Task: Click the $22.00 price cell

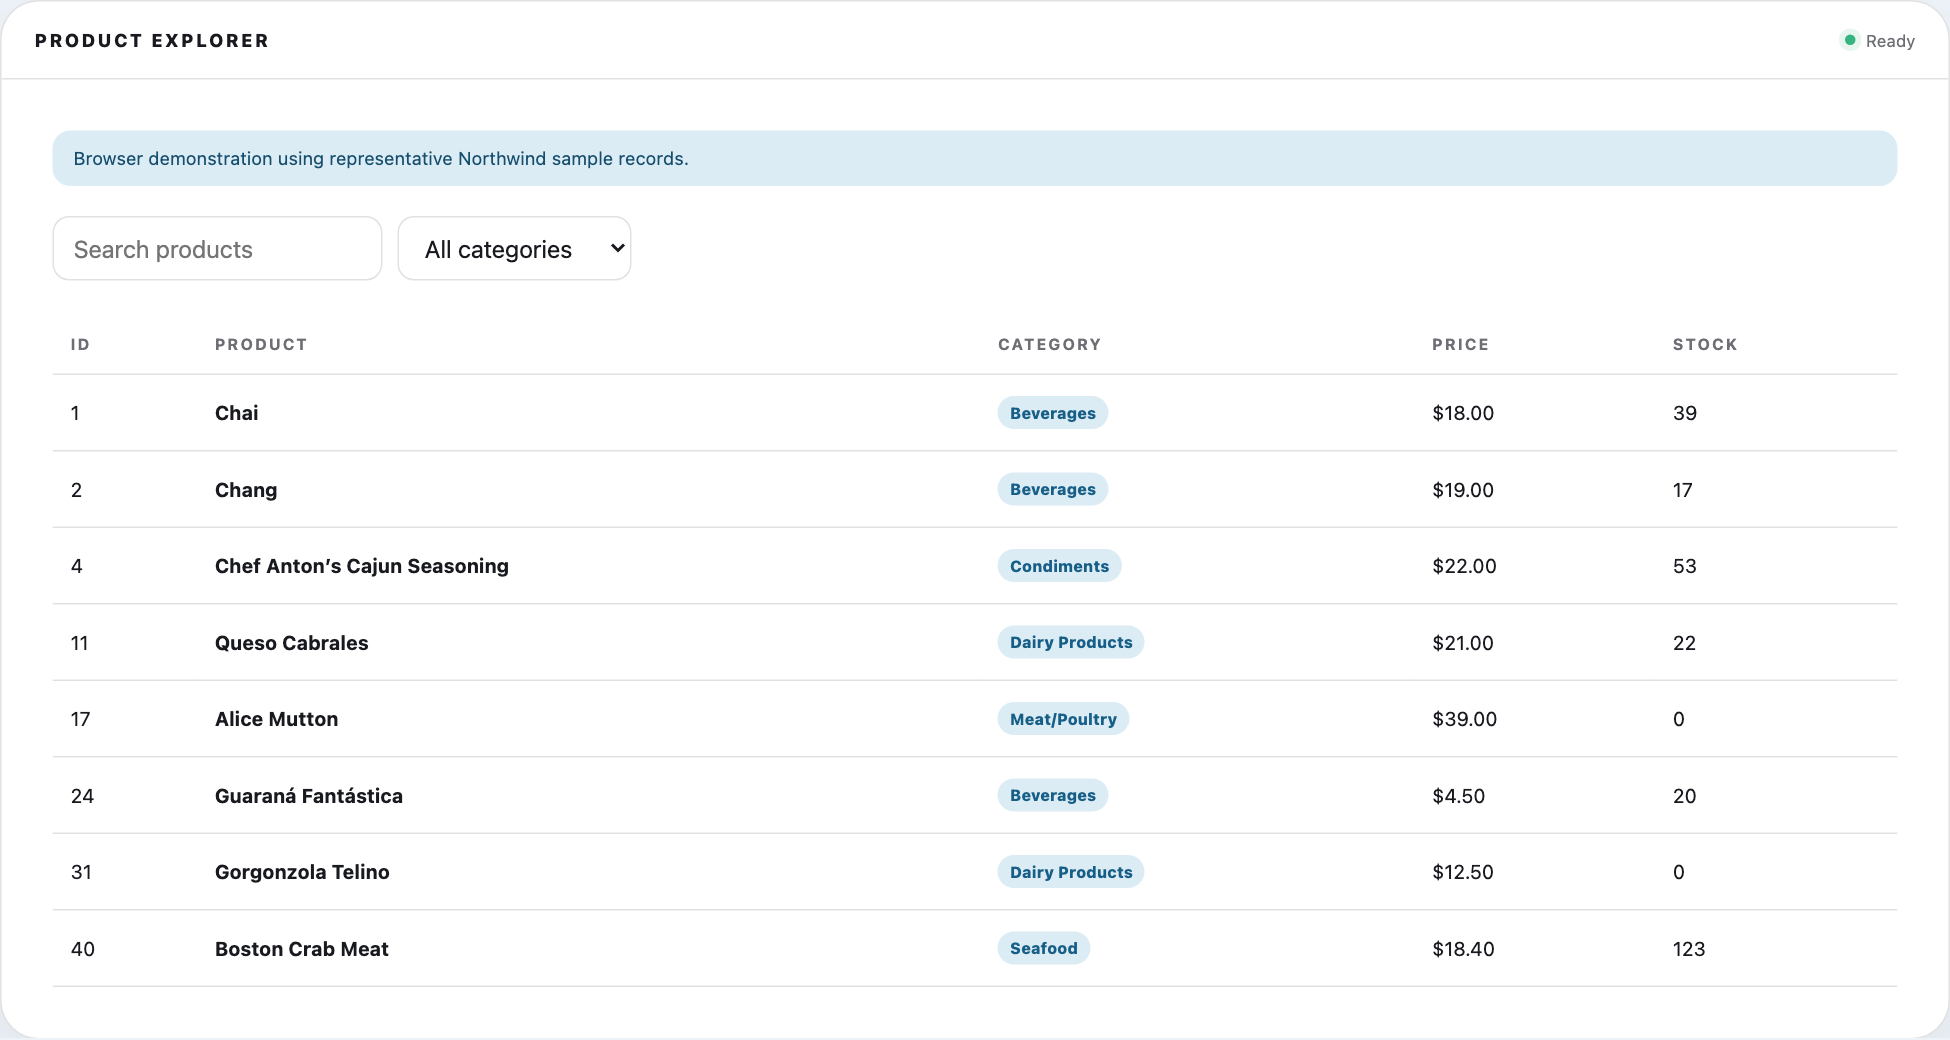Action: tap(1464, 566)
